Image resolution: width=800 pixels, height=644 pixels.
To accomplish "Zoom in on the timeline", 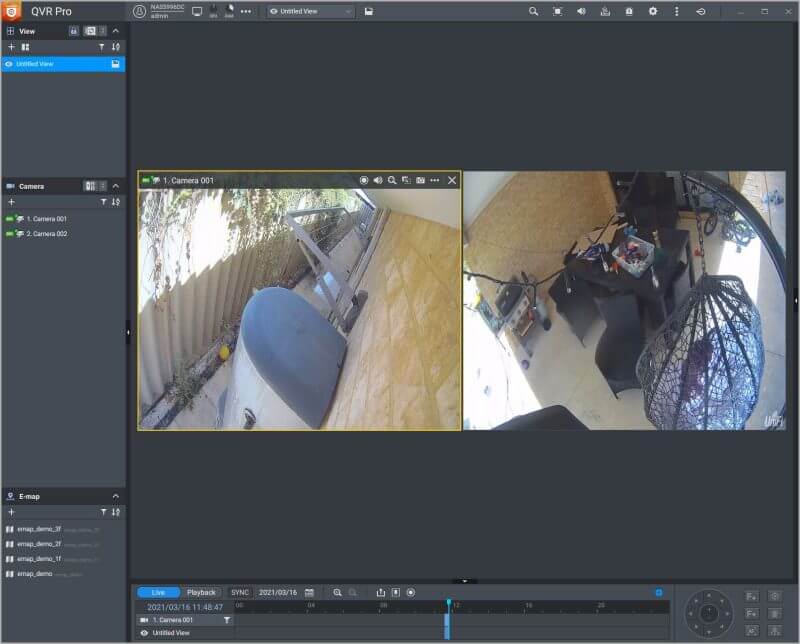I will [x=337, y=593].
